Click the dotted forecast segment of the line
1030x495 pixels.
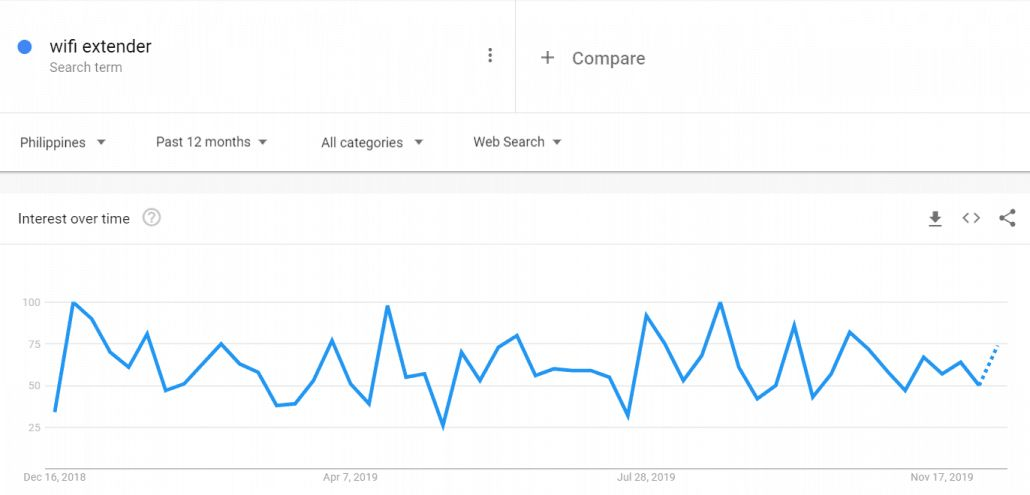click(x=989, y=364)
